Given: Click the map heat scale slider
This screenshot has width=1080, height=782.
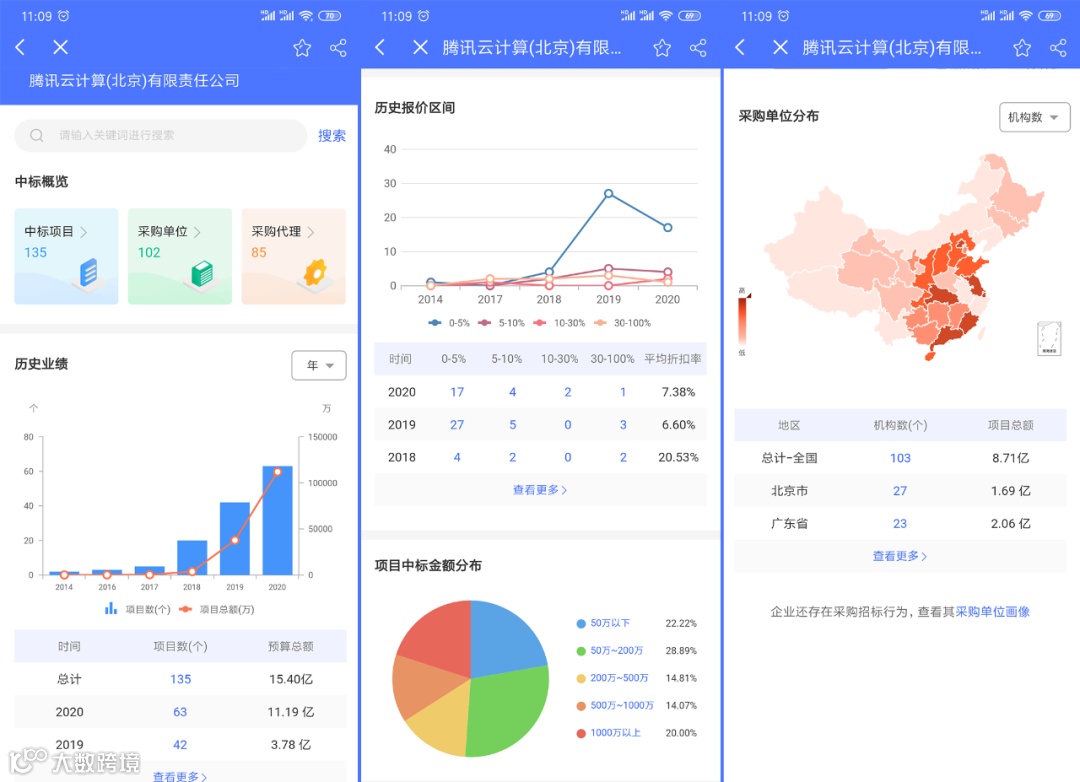Looking at the screenshot, I should (742, 320).
